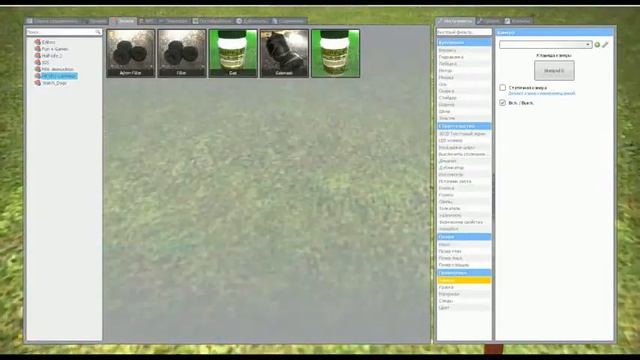Focus the entity search field

64,32
